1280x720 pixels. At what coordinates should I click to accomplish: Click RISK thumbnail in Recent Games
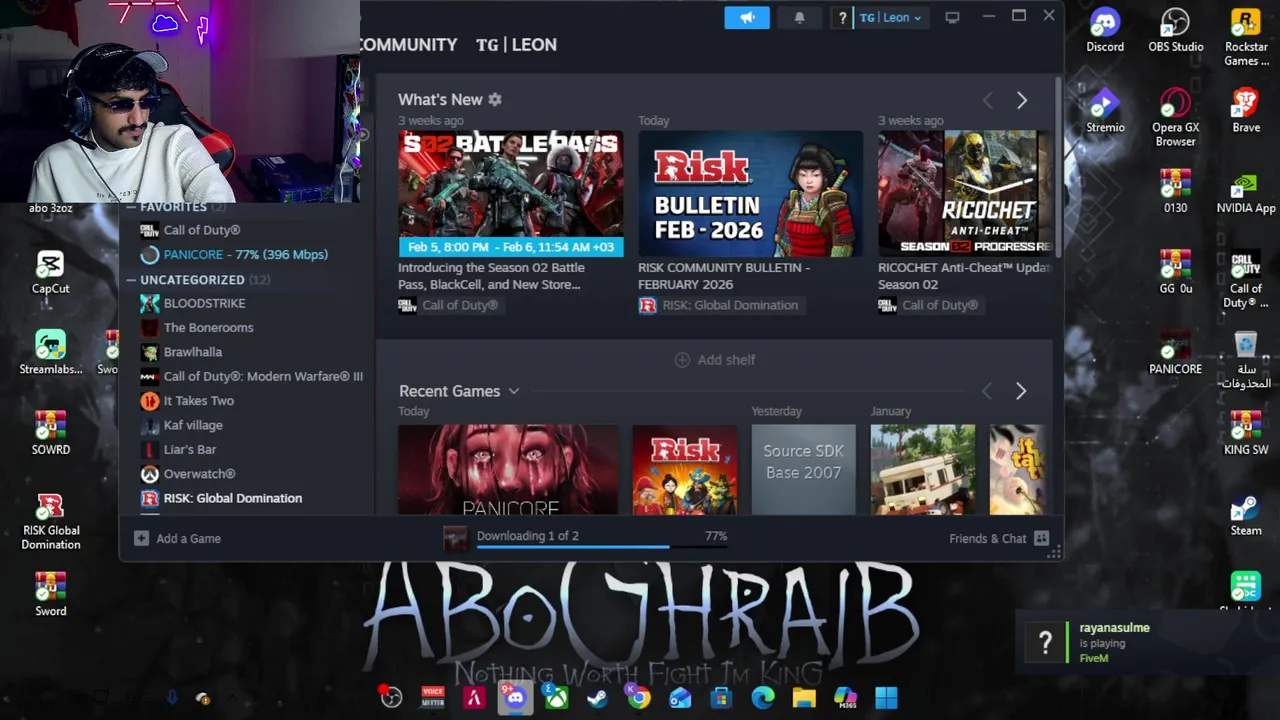click(685, 470)
